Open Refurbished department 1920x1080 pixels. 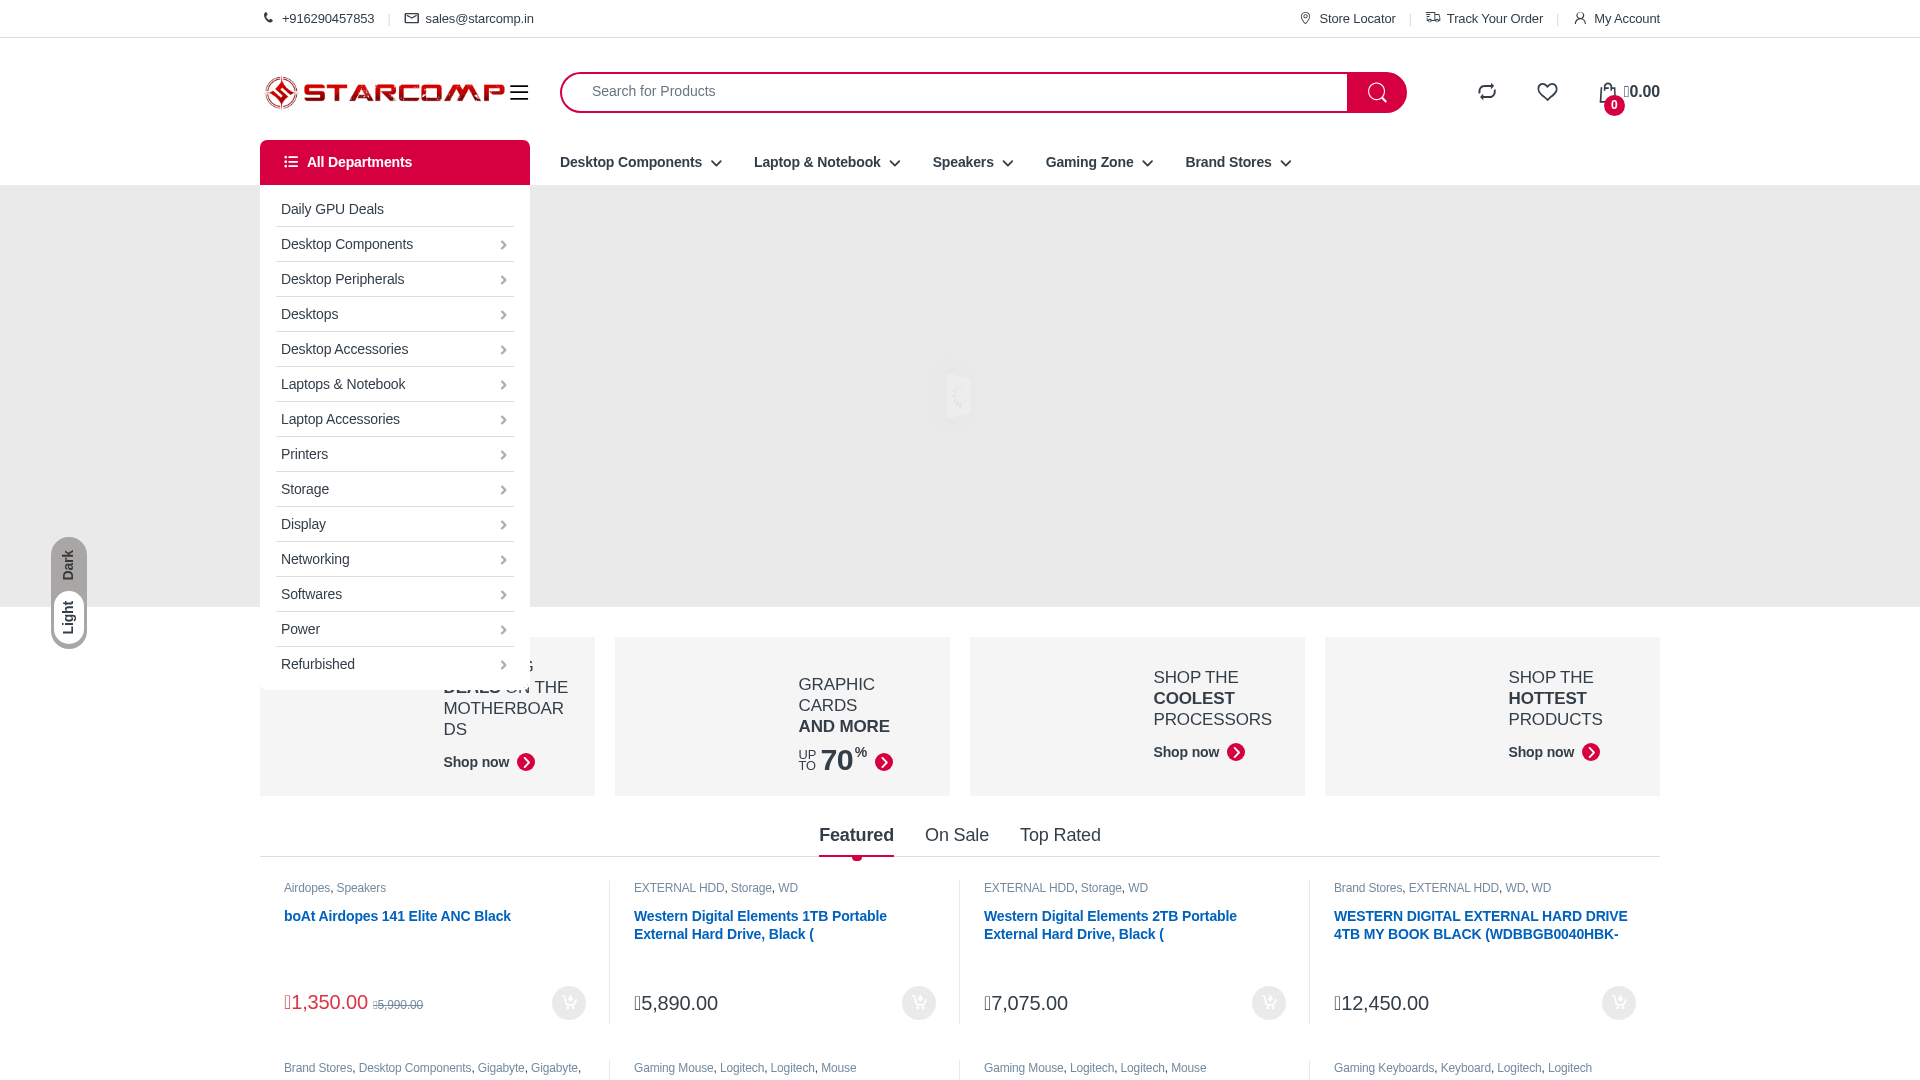(395, 664)
